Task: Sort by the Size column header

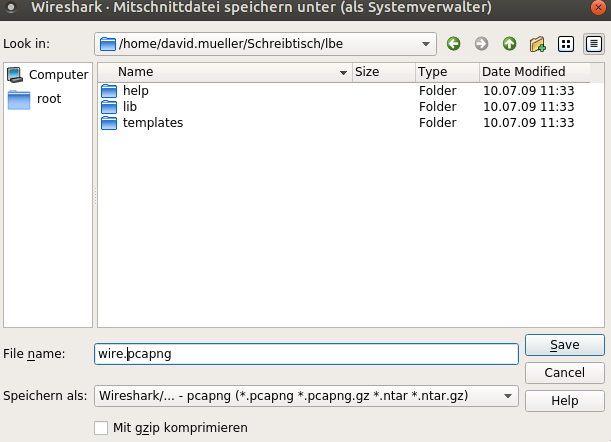Action: [384, 72]
